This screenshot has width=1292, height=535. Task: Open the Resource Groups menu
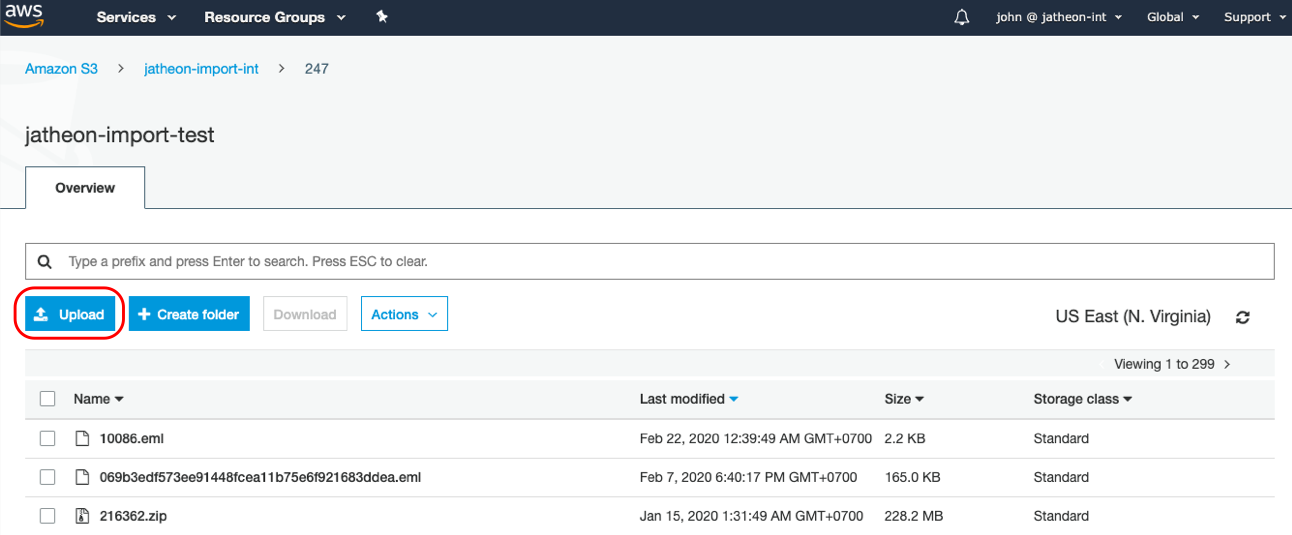click(275, 17)
